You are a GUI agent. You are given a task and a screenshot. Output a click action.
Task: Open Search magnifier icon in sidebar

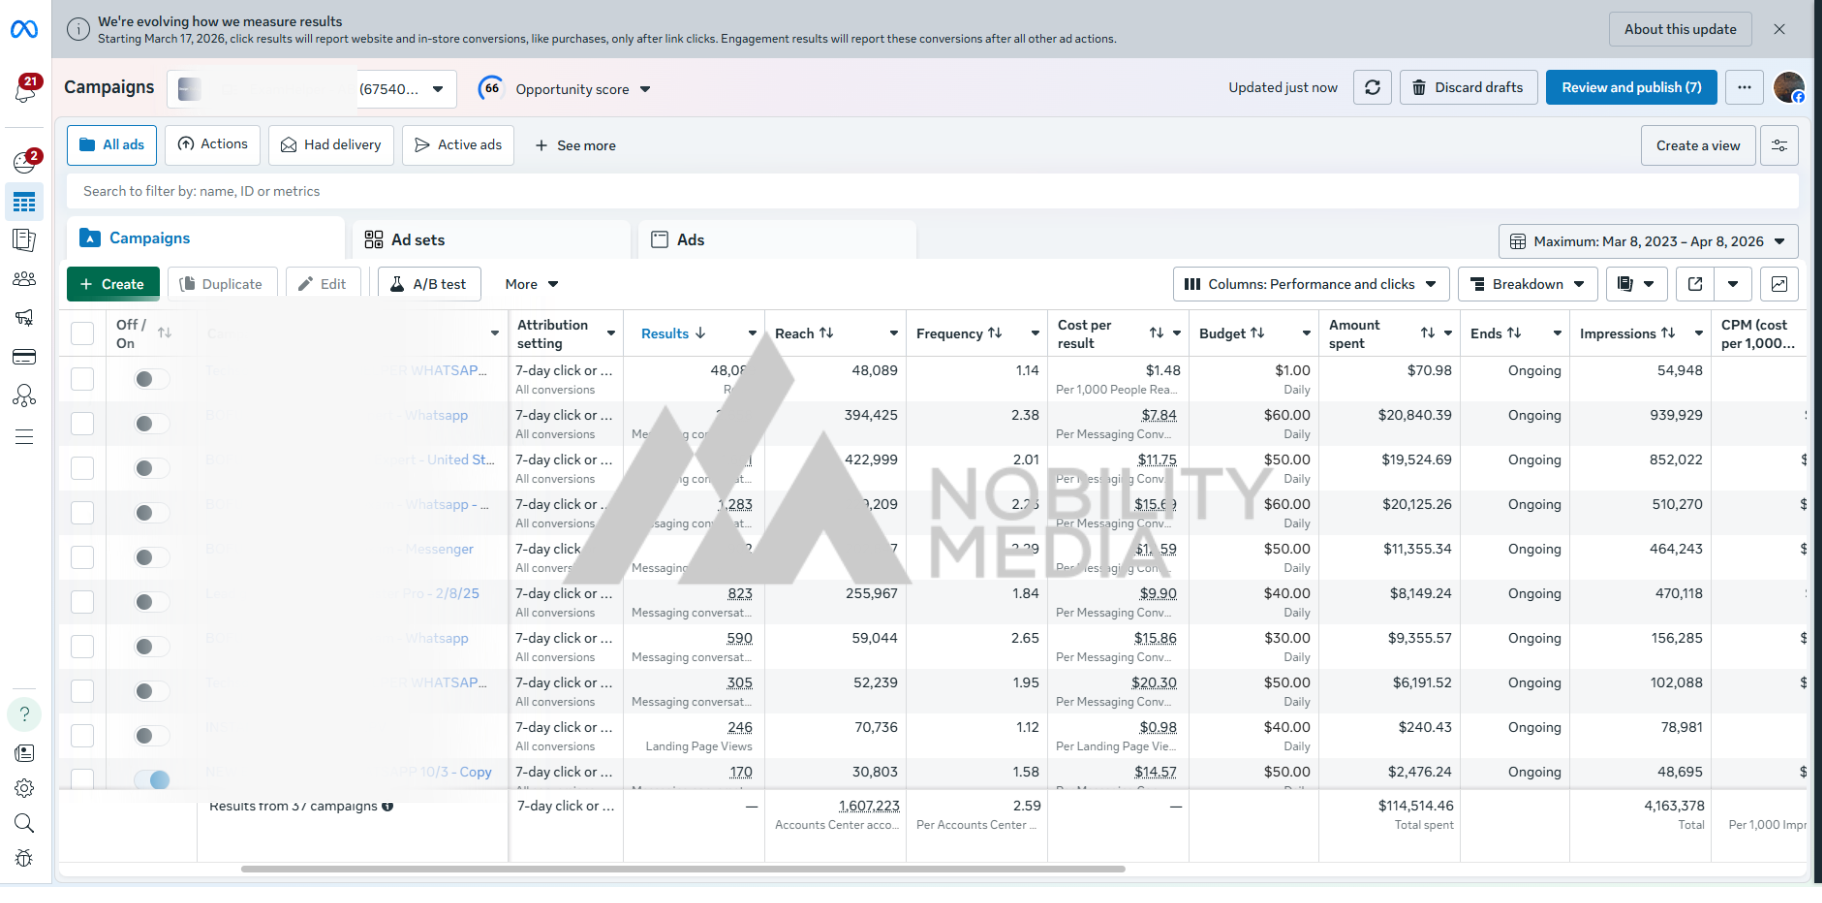[24, 823]
